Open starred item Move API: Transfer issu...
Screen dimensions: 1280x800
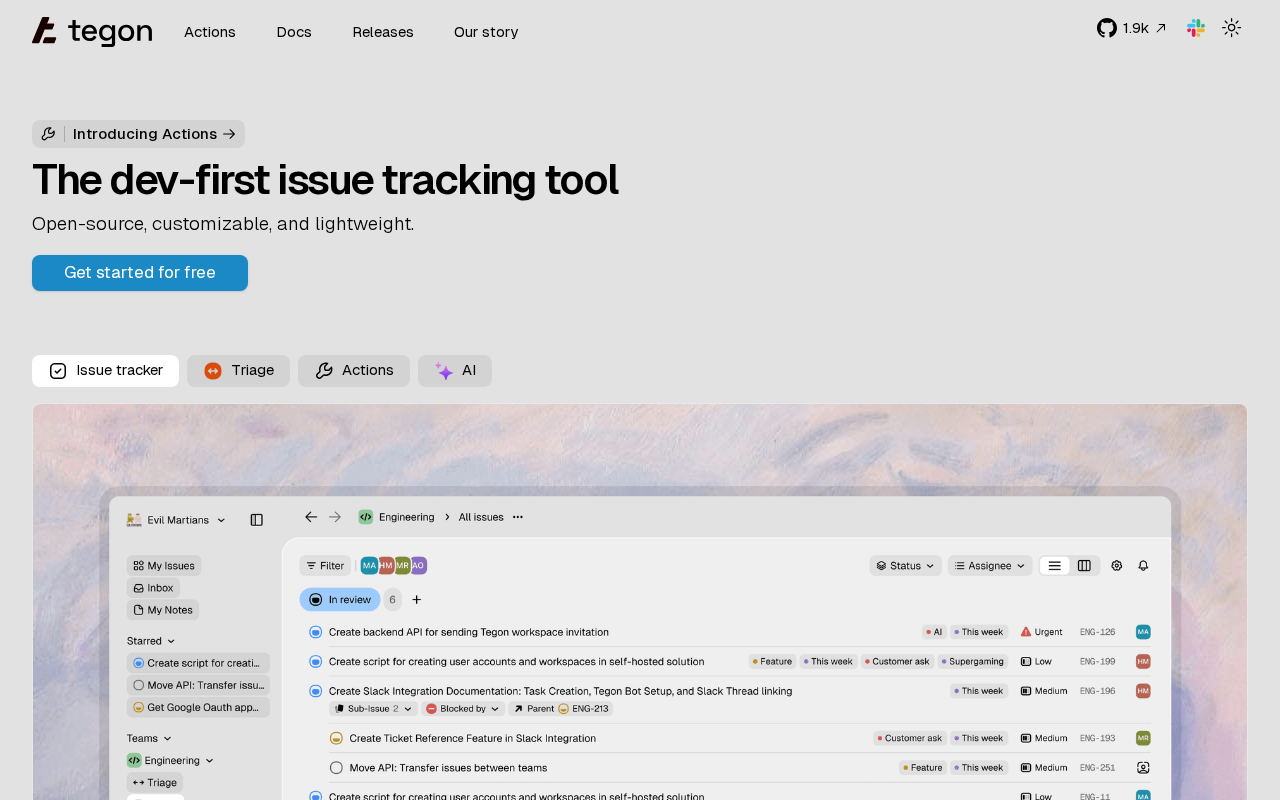[x=198, y=685]
